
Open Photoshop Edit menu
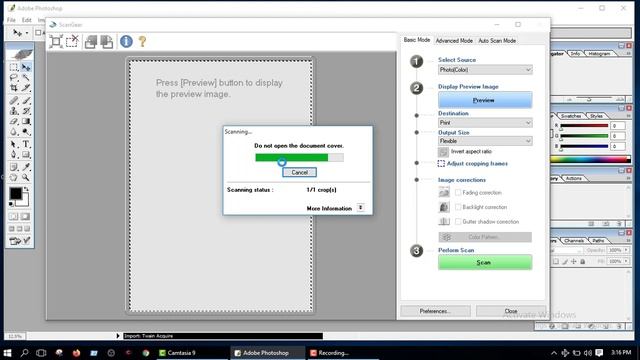[27, 20]
